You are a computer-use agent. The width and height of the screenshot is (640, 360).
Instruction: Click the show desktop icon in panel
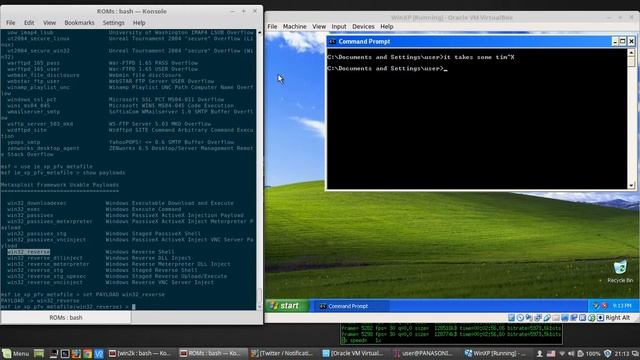(x=38, y=353)
